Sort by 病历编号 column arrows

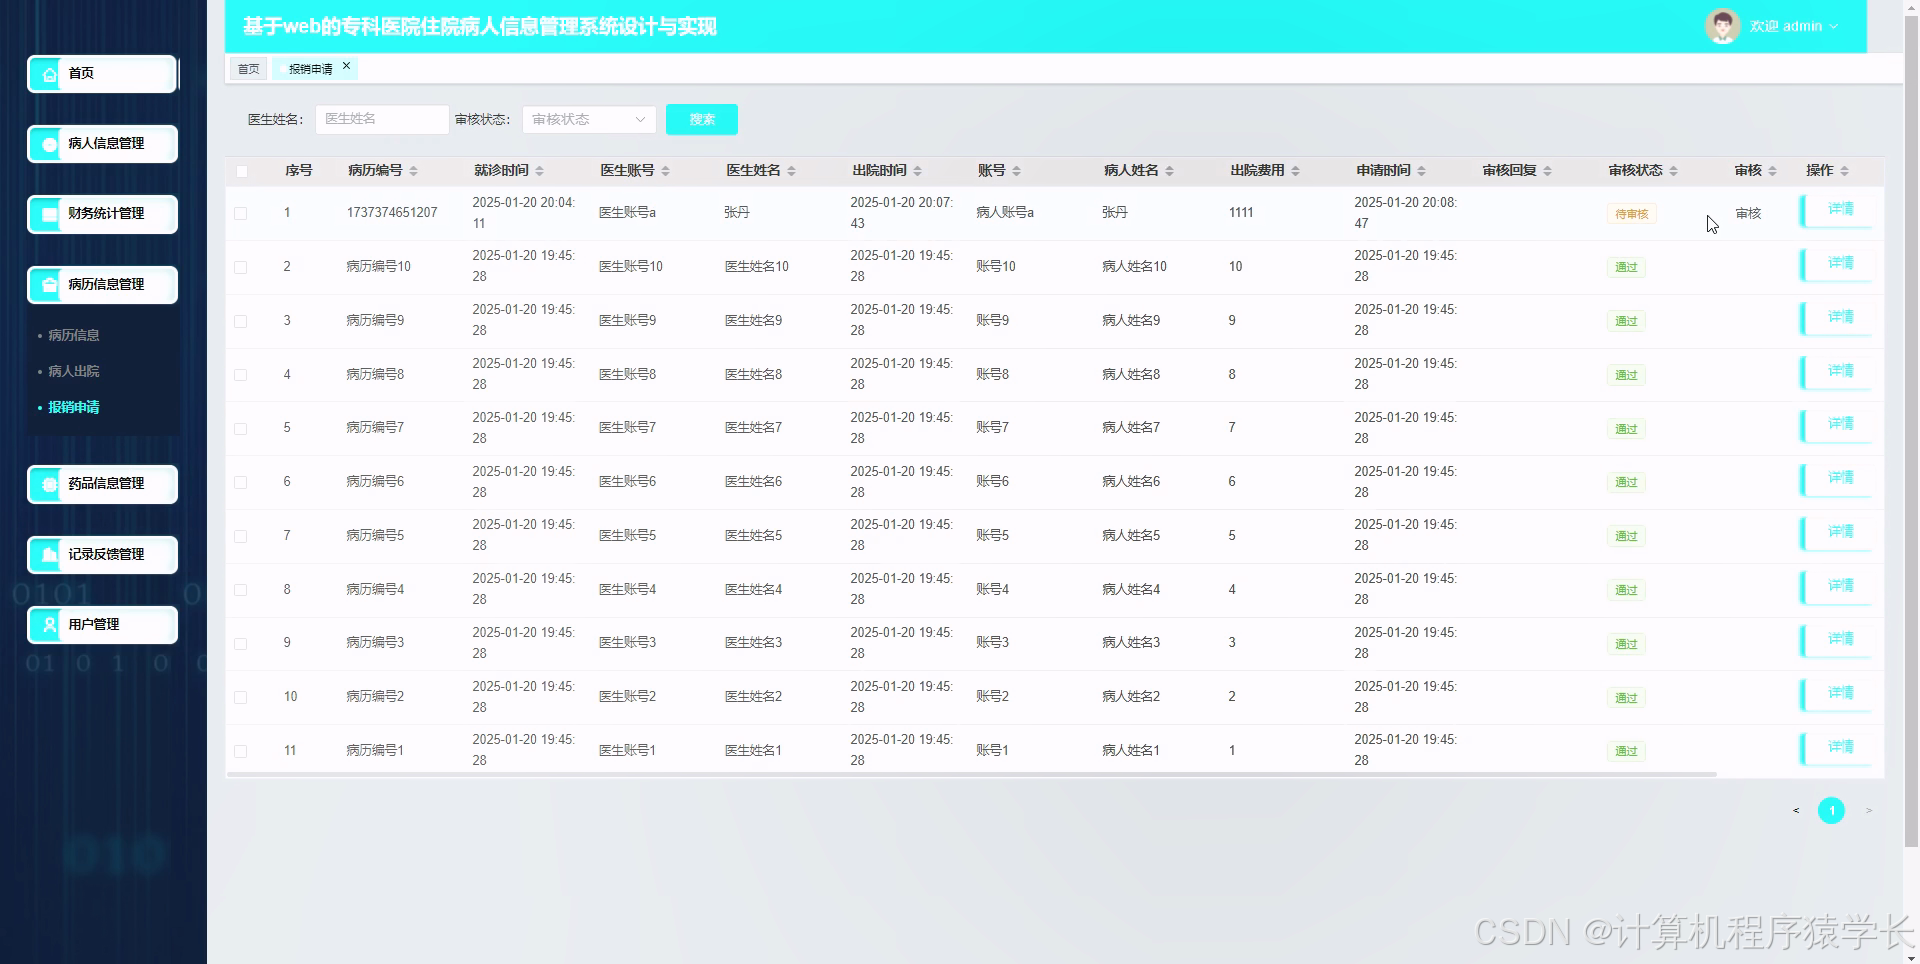[x=413, y=171]
